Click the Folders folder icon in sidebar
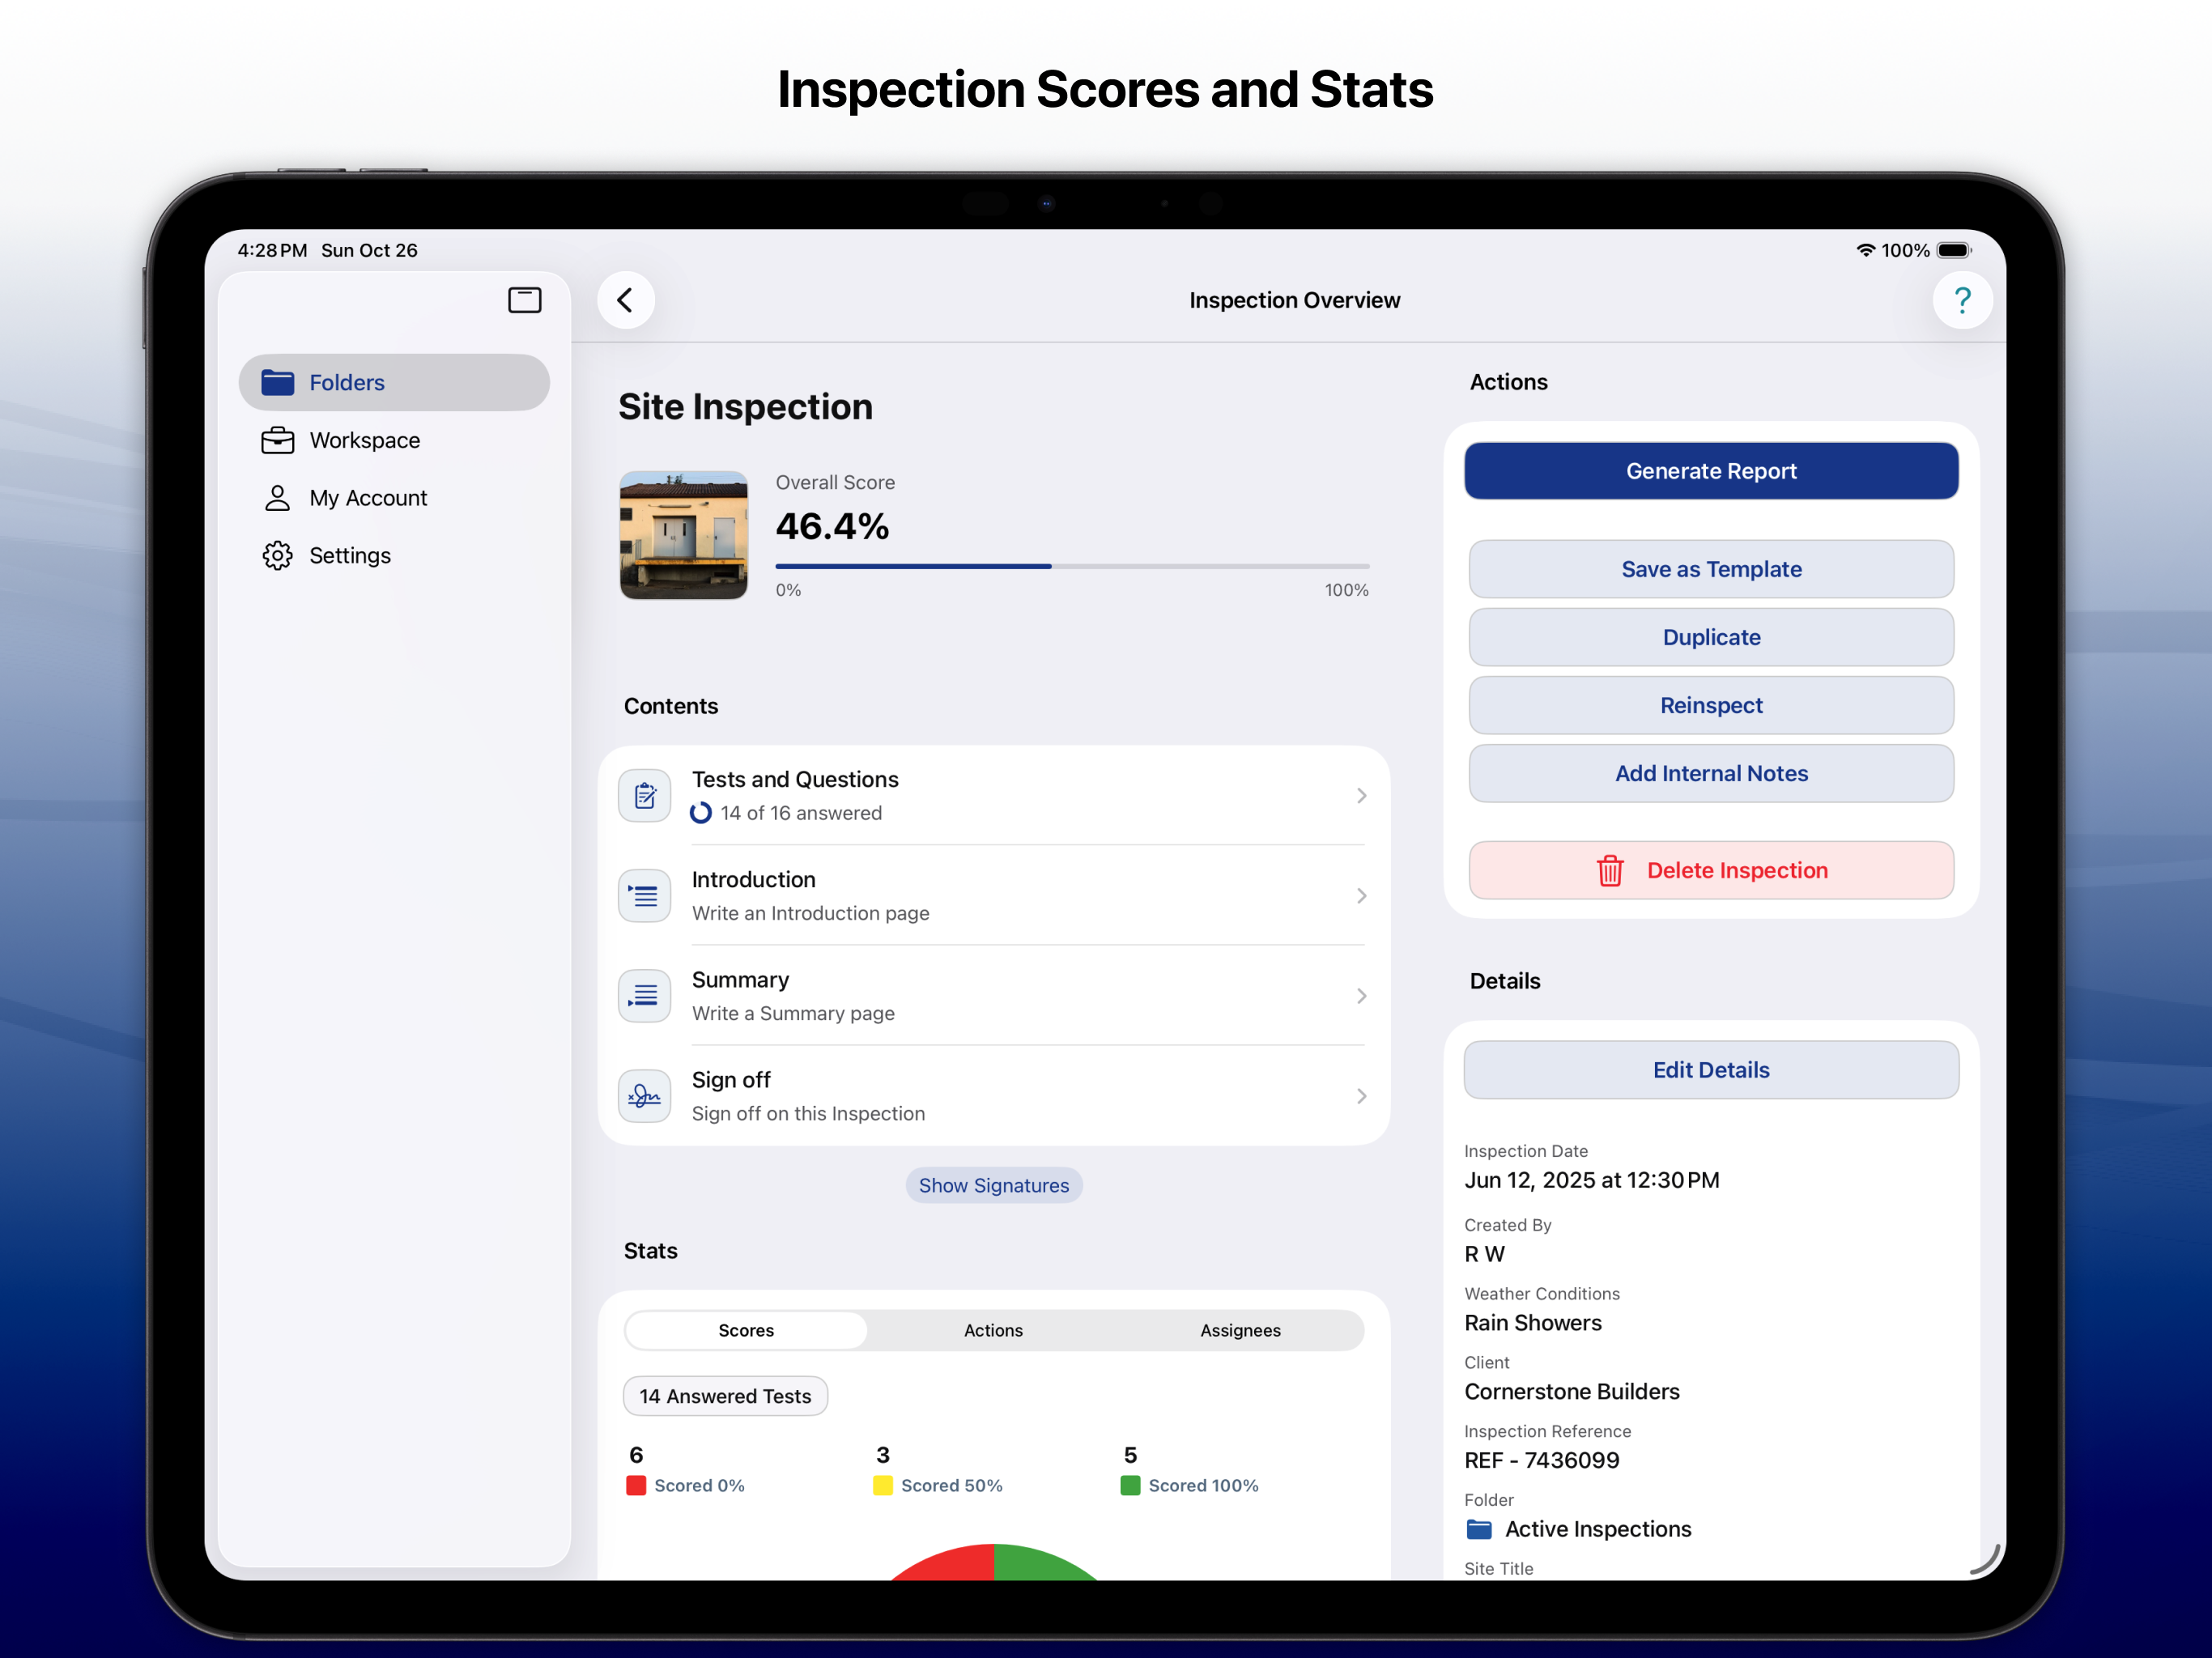The width and height of the screenshot is (2212, 1658). click(277, 382)
